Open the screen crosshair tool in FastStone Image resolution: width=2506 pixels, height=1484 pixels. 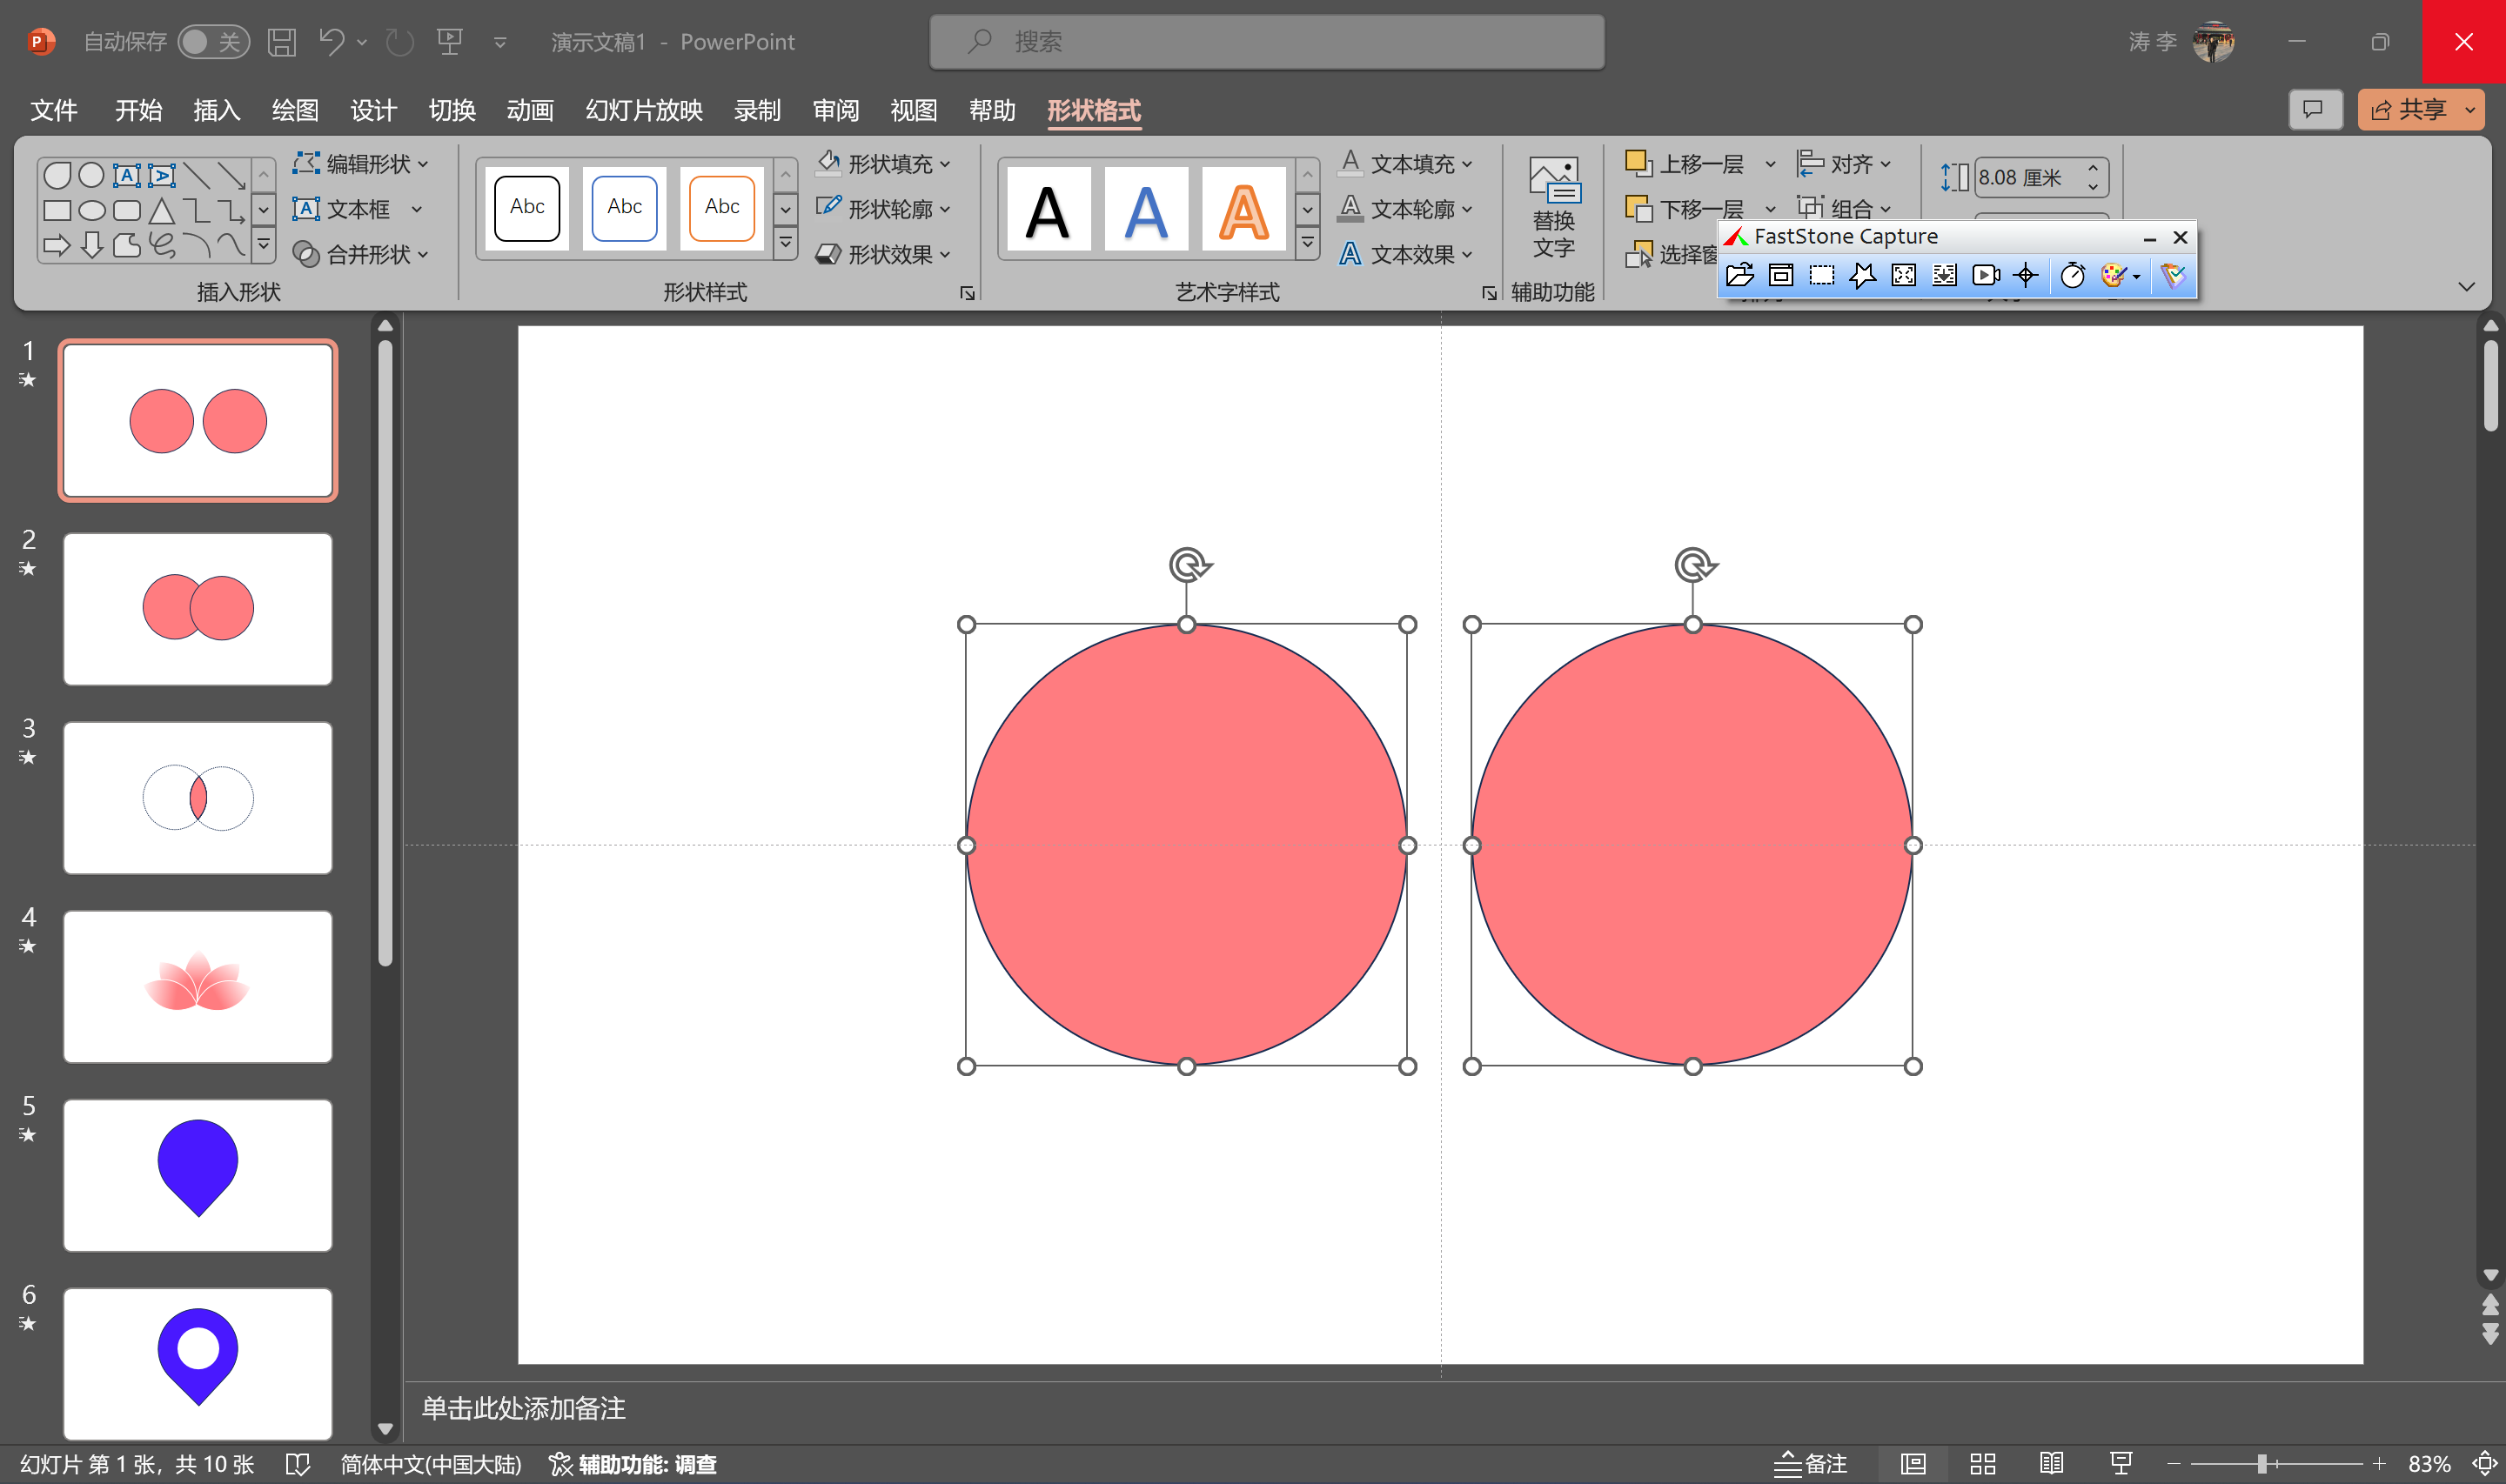click(x=2026, y=275)
